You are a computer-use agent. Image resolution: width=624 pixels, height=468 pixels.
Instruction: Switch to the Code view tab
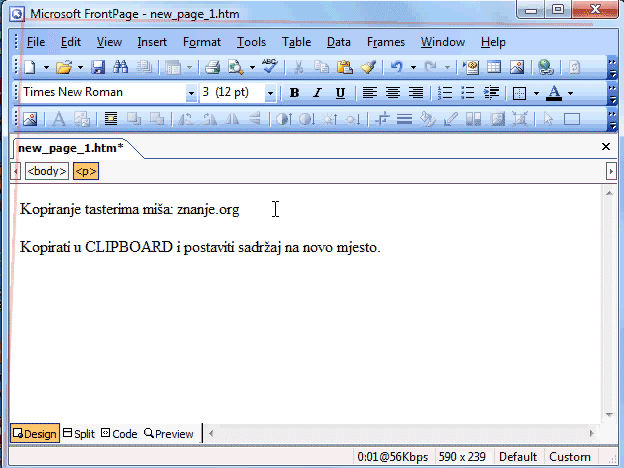[x=119, y=433]
